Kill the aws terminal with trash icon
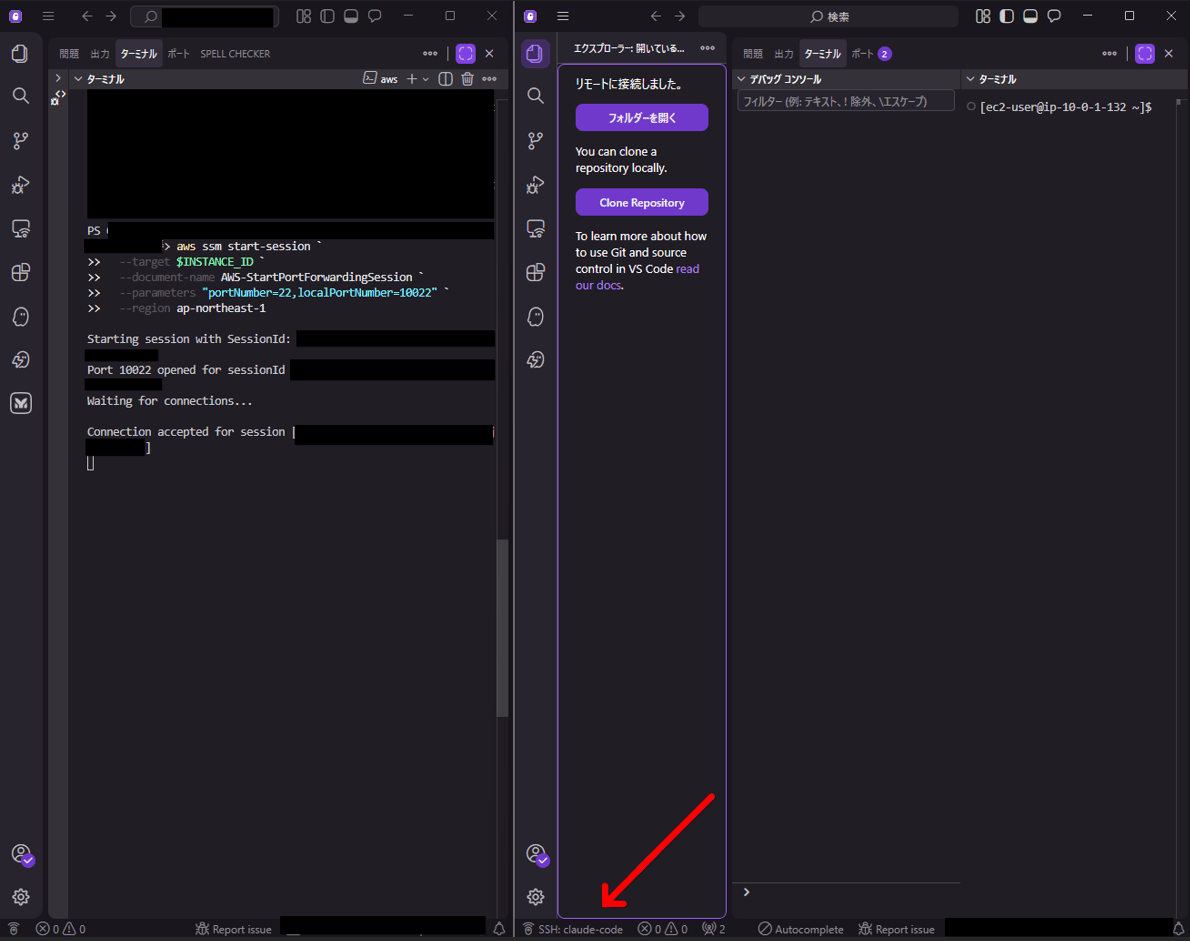 click(467, 79)
